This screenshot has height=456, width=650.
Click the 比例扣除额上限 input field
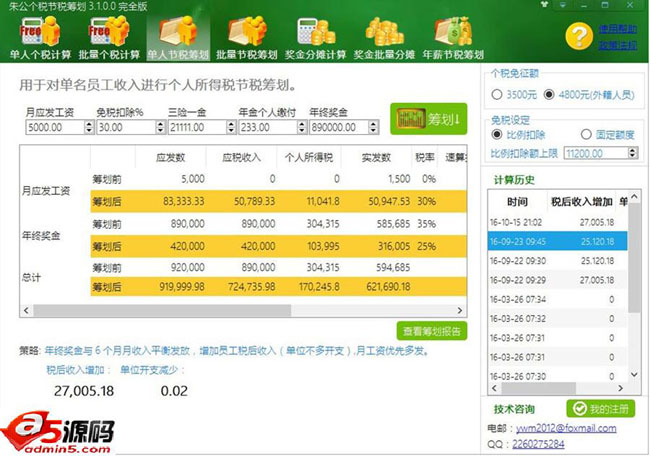(596, 153)
